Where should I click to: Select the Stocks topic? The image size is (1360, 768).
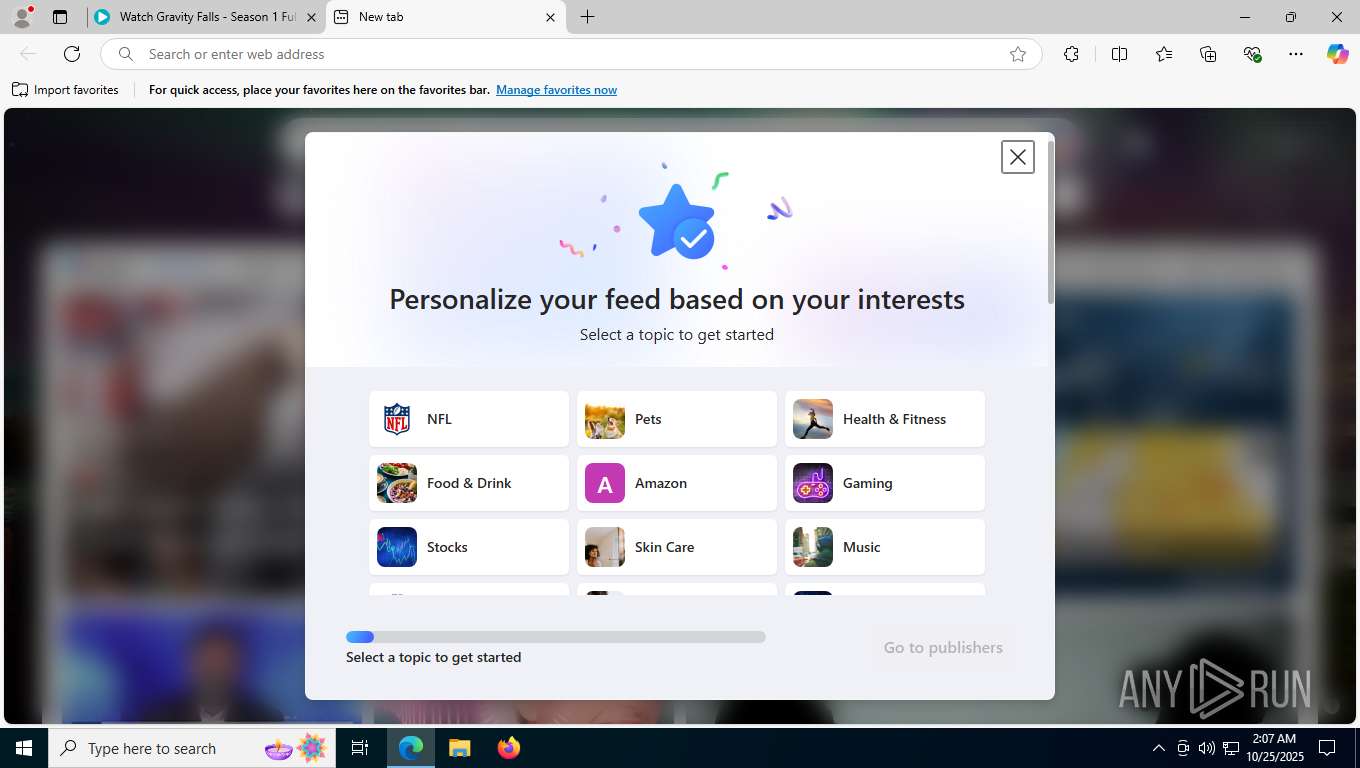(469, 547)
